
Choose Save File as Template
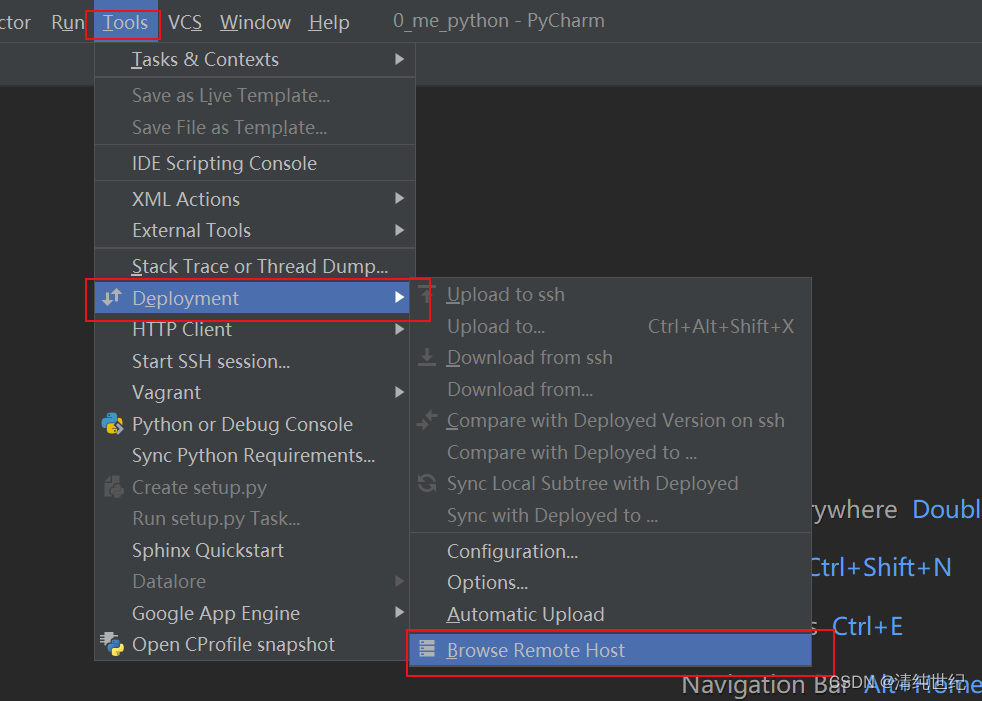click(x=255, y=128)
